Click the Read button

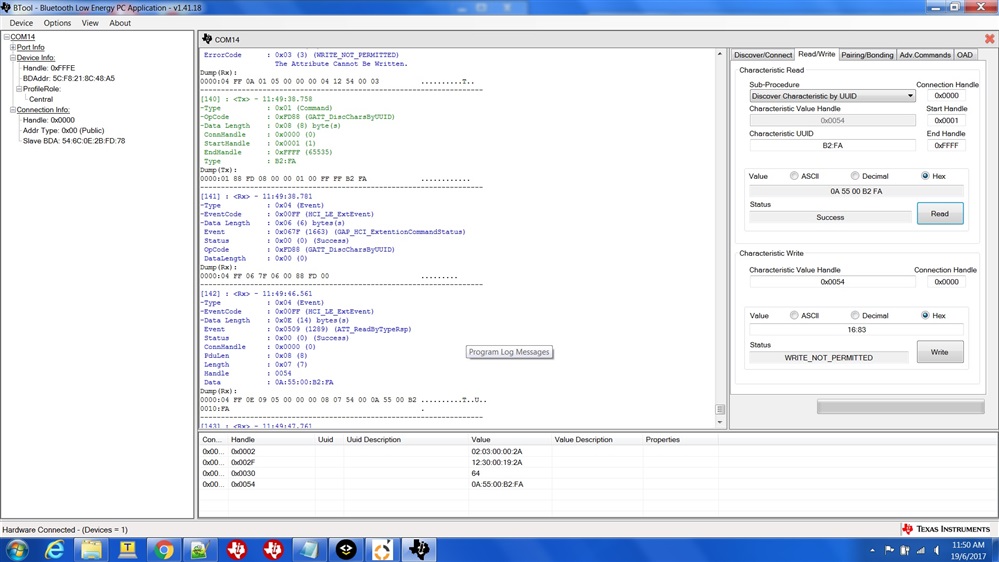939,214
